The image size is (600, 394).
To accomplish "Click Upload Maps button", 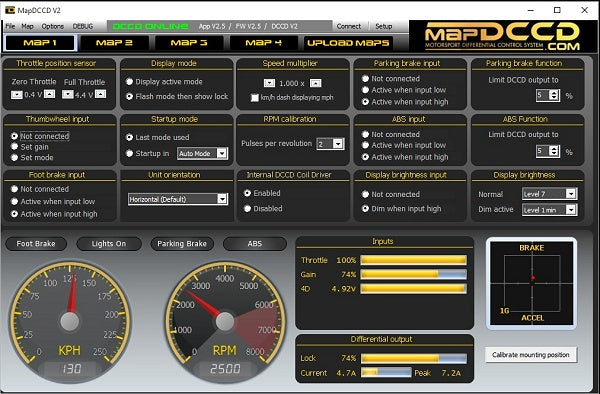I will pyautogui.click(x=348, y=42).
